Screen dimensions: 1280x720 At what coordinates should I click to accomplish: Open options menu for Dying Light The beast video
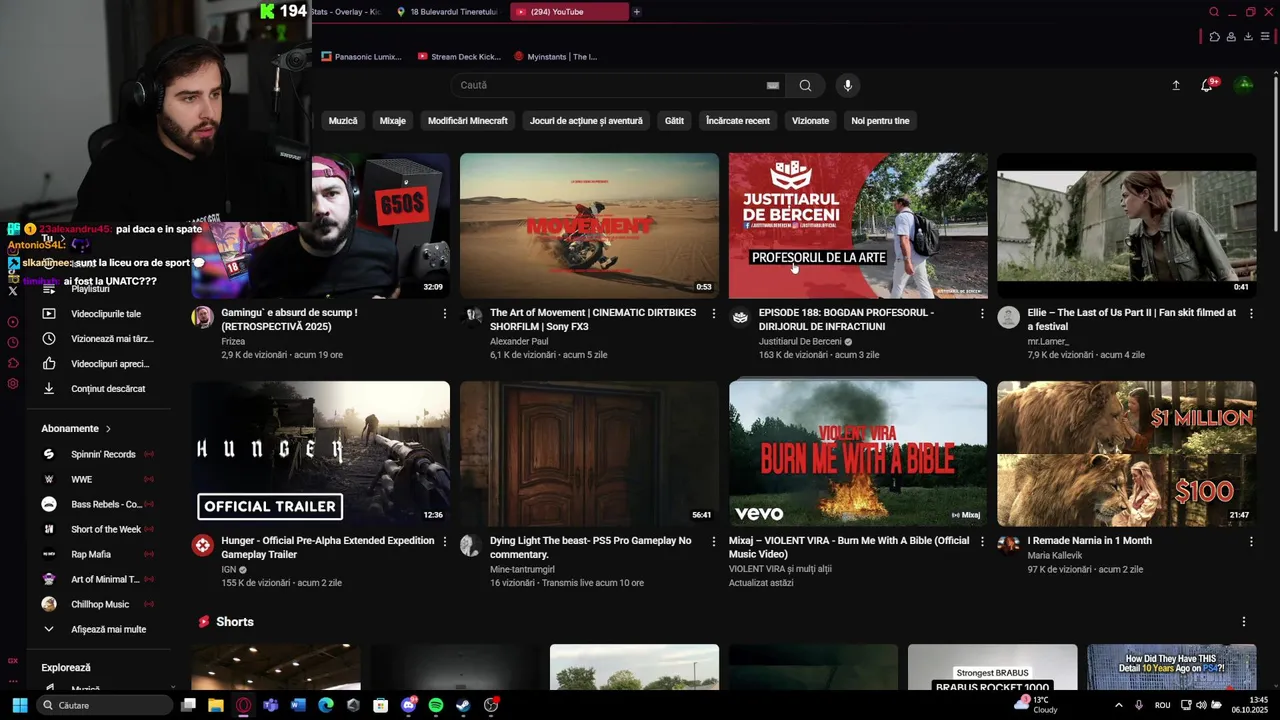pos(713,542)
